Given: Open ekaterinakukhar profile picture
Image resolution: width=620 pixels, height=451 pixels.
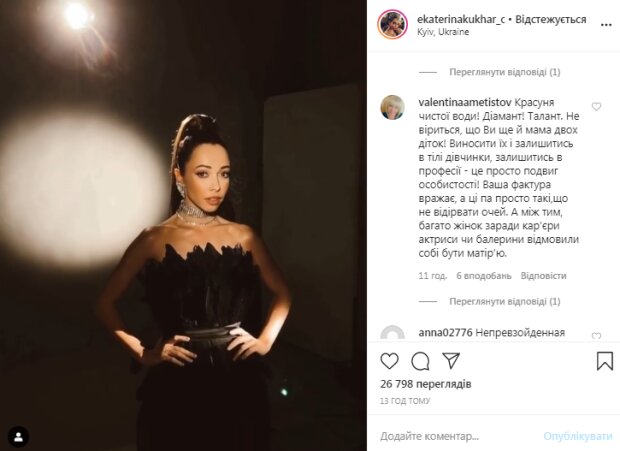Looking at the screenshot, I should (392, 25).
